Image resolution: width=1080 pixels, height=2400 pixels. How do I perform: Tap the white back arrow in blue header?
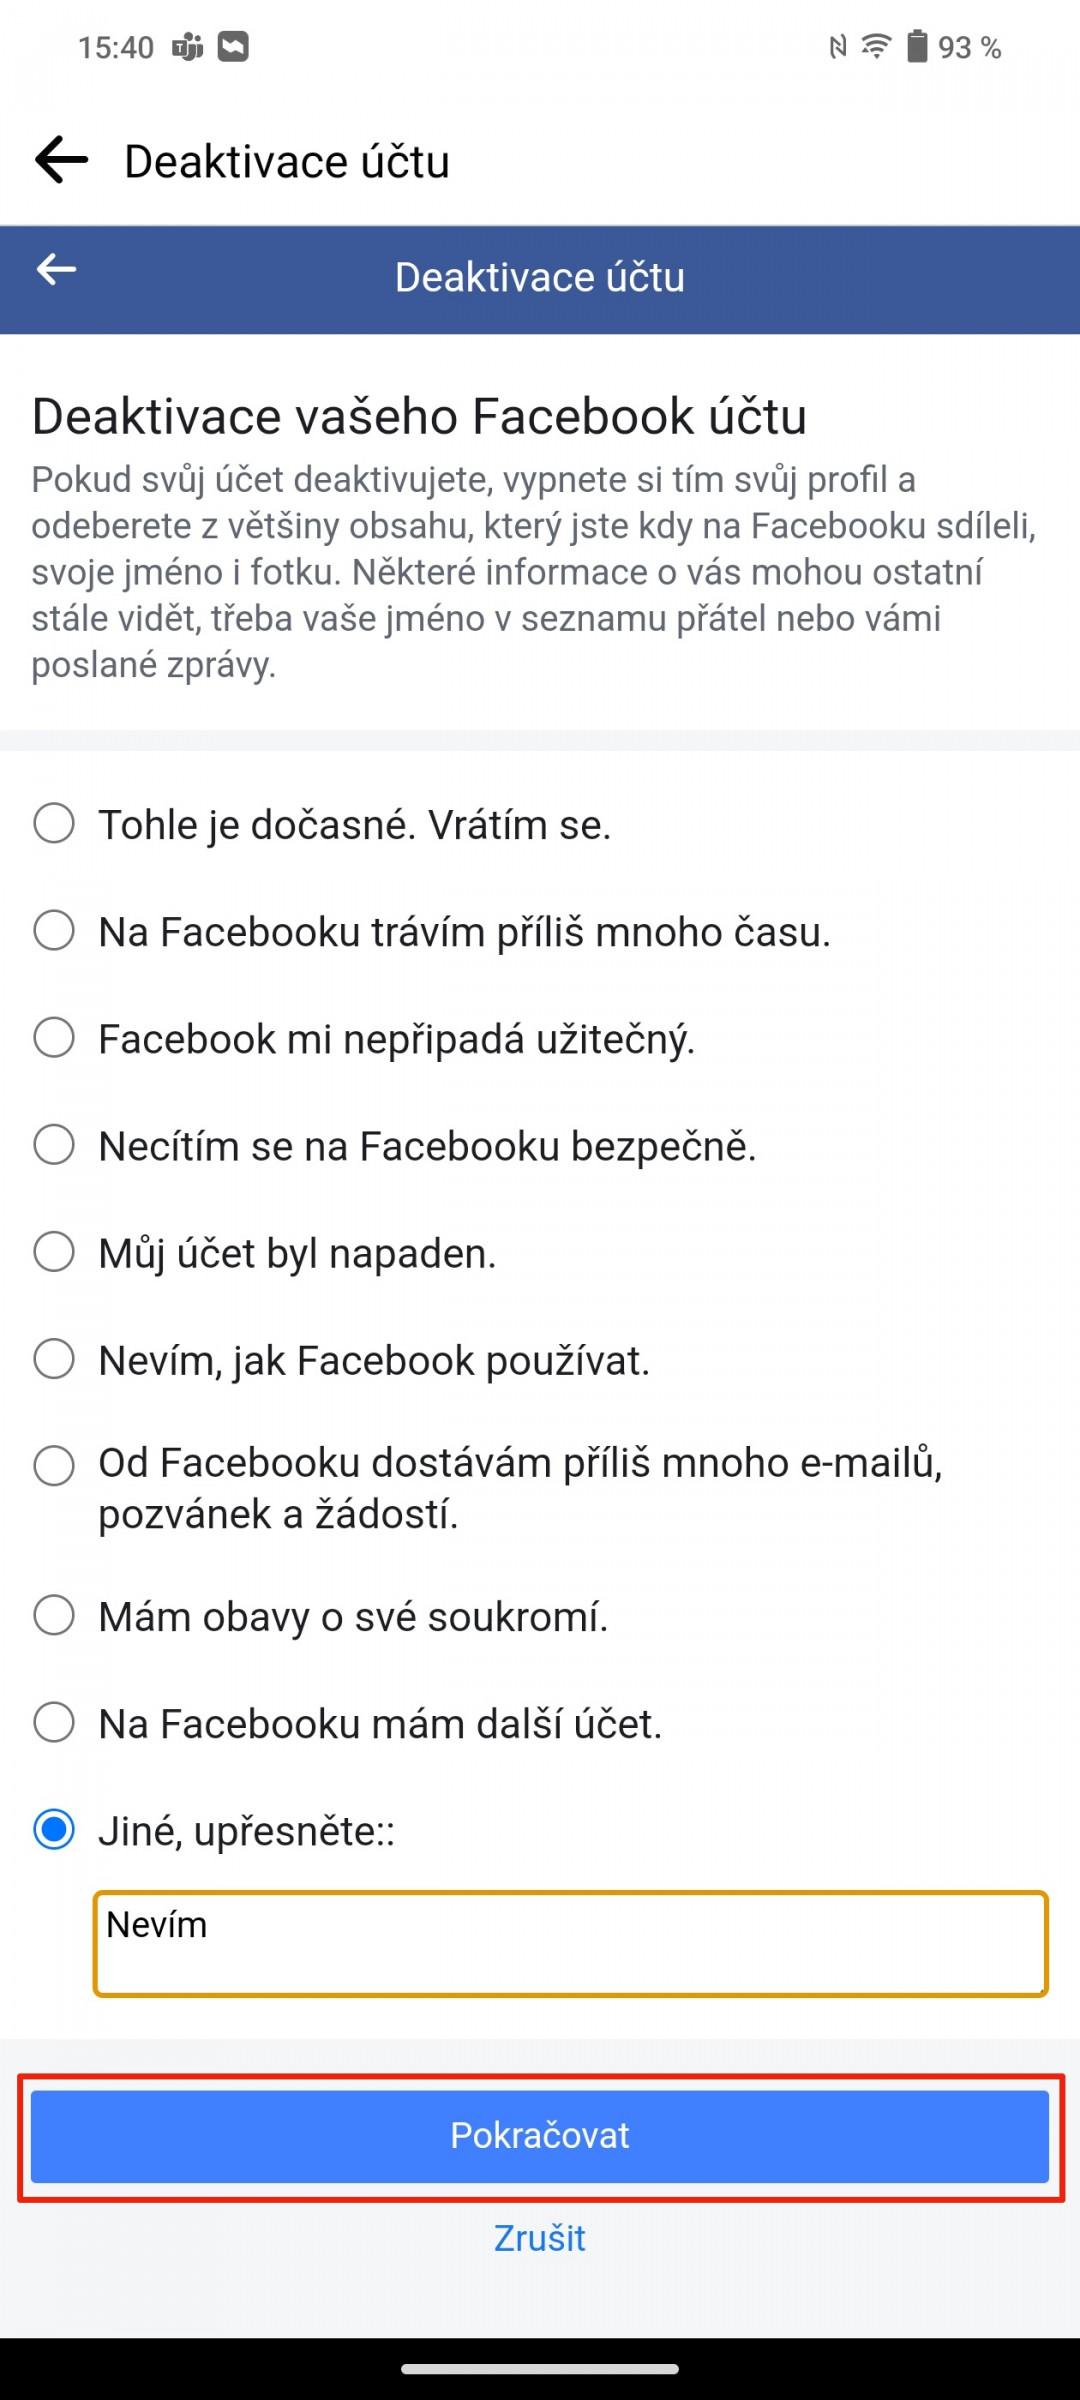(56, 269)
